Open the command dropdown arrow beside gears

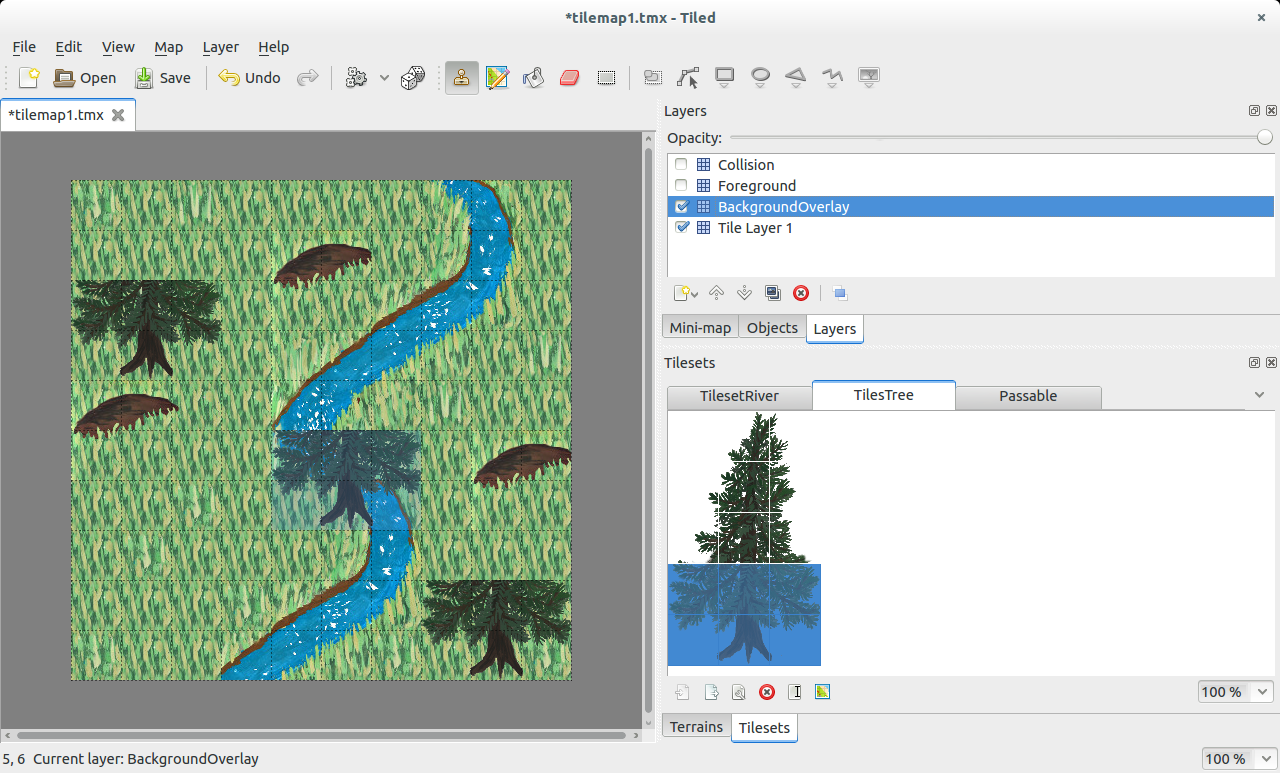[384, 77]
